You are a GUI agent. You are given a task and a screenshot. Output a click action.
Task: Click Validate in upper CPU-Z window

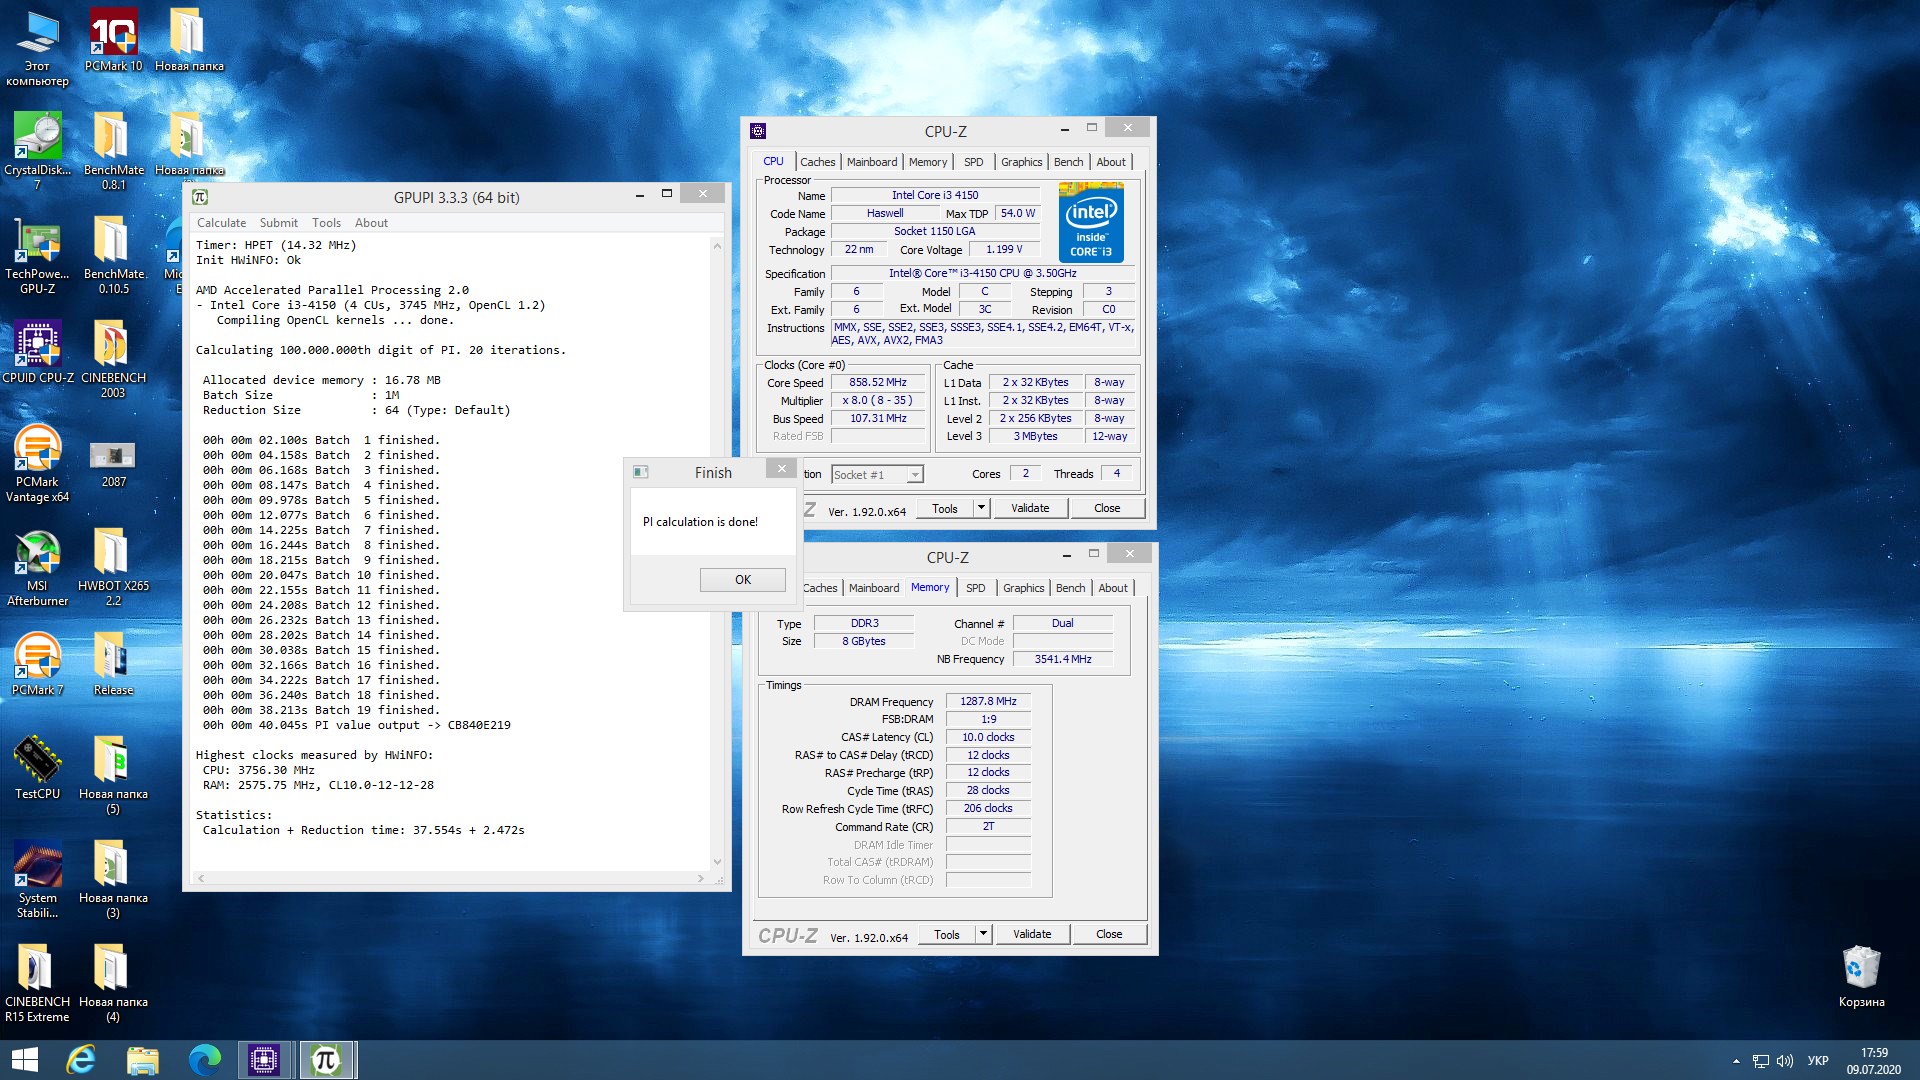click(x=1030, y=509)
